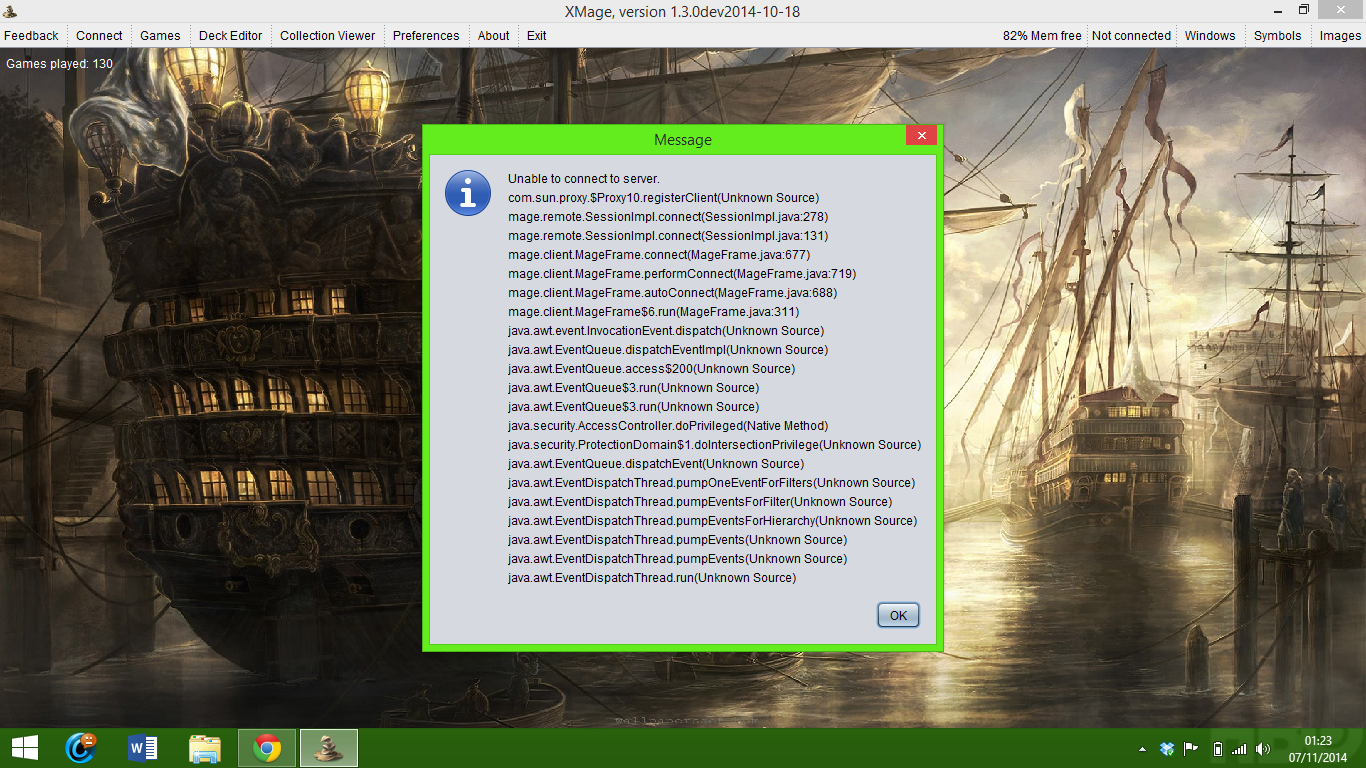Open Preferences from the top bar
The width and height of the screenshot is (1366, 768).
click(x=426, y=35)
